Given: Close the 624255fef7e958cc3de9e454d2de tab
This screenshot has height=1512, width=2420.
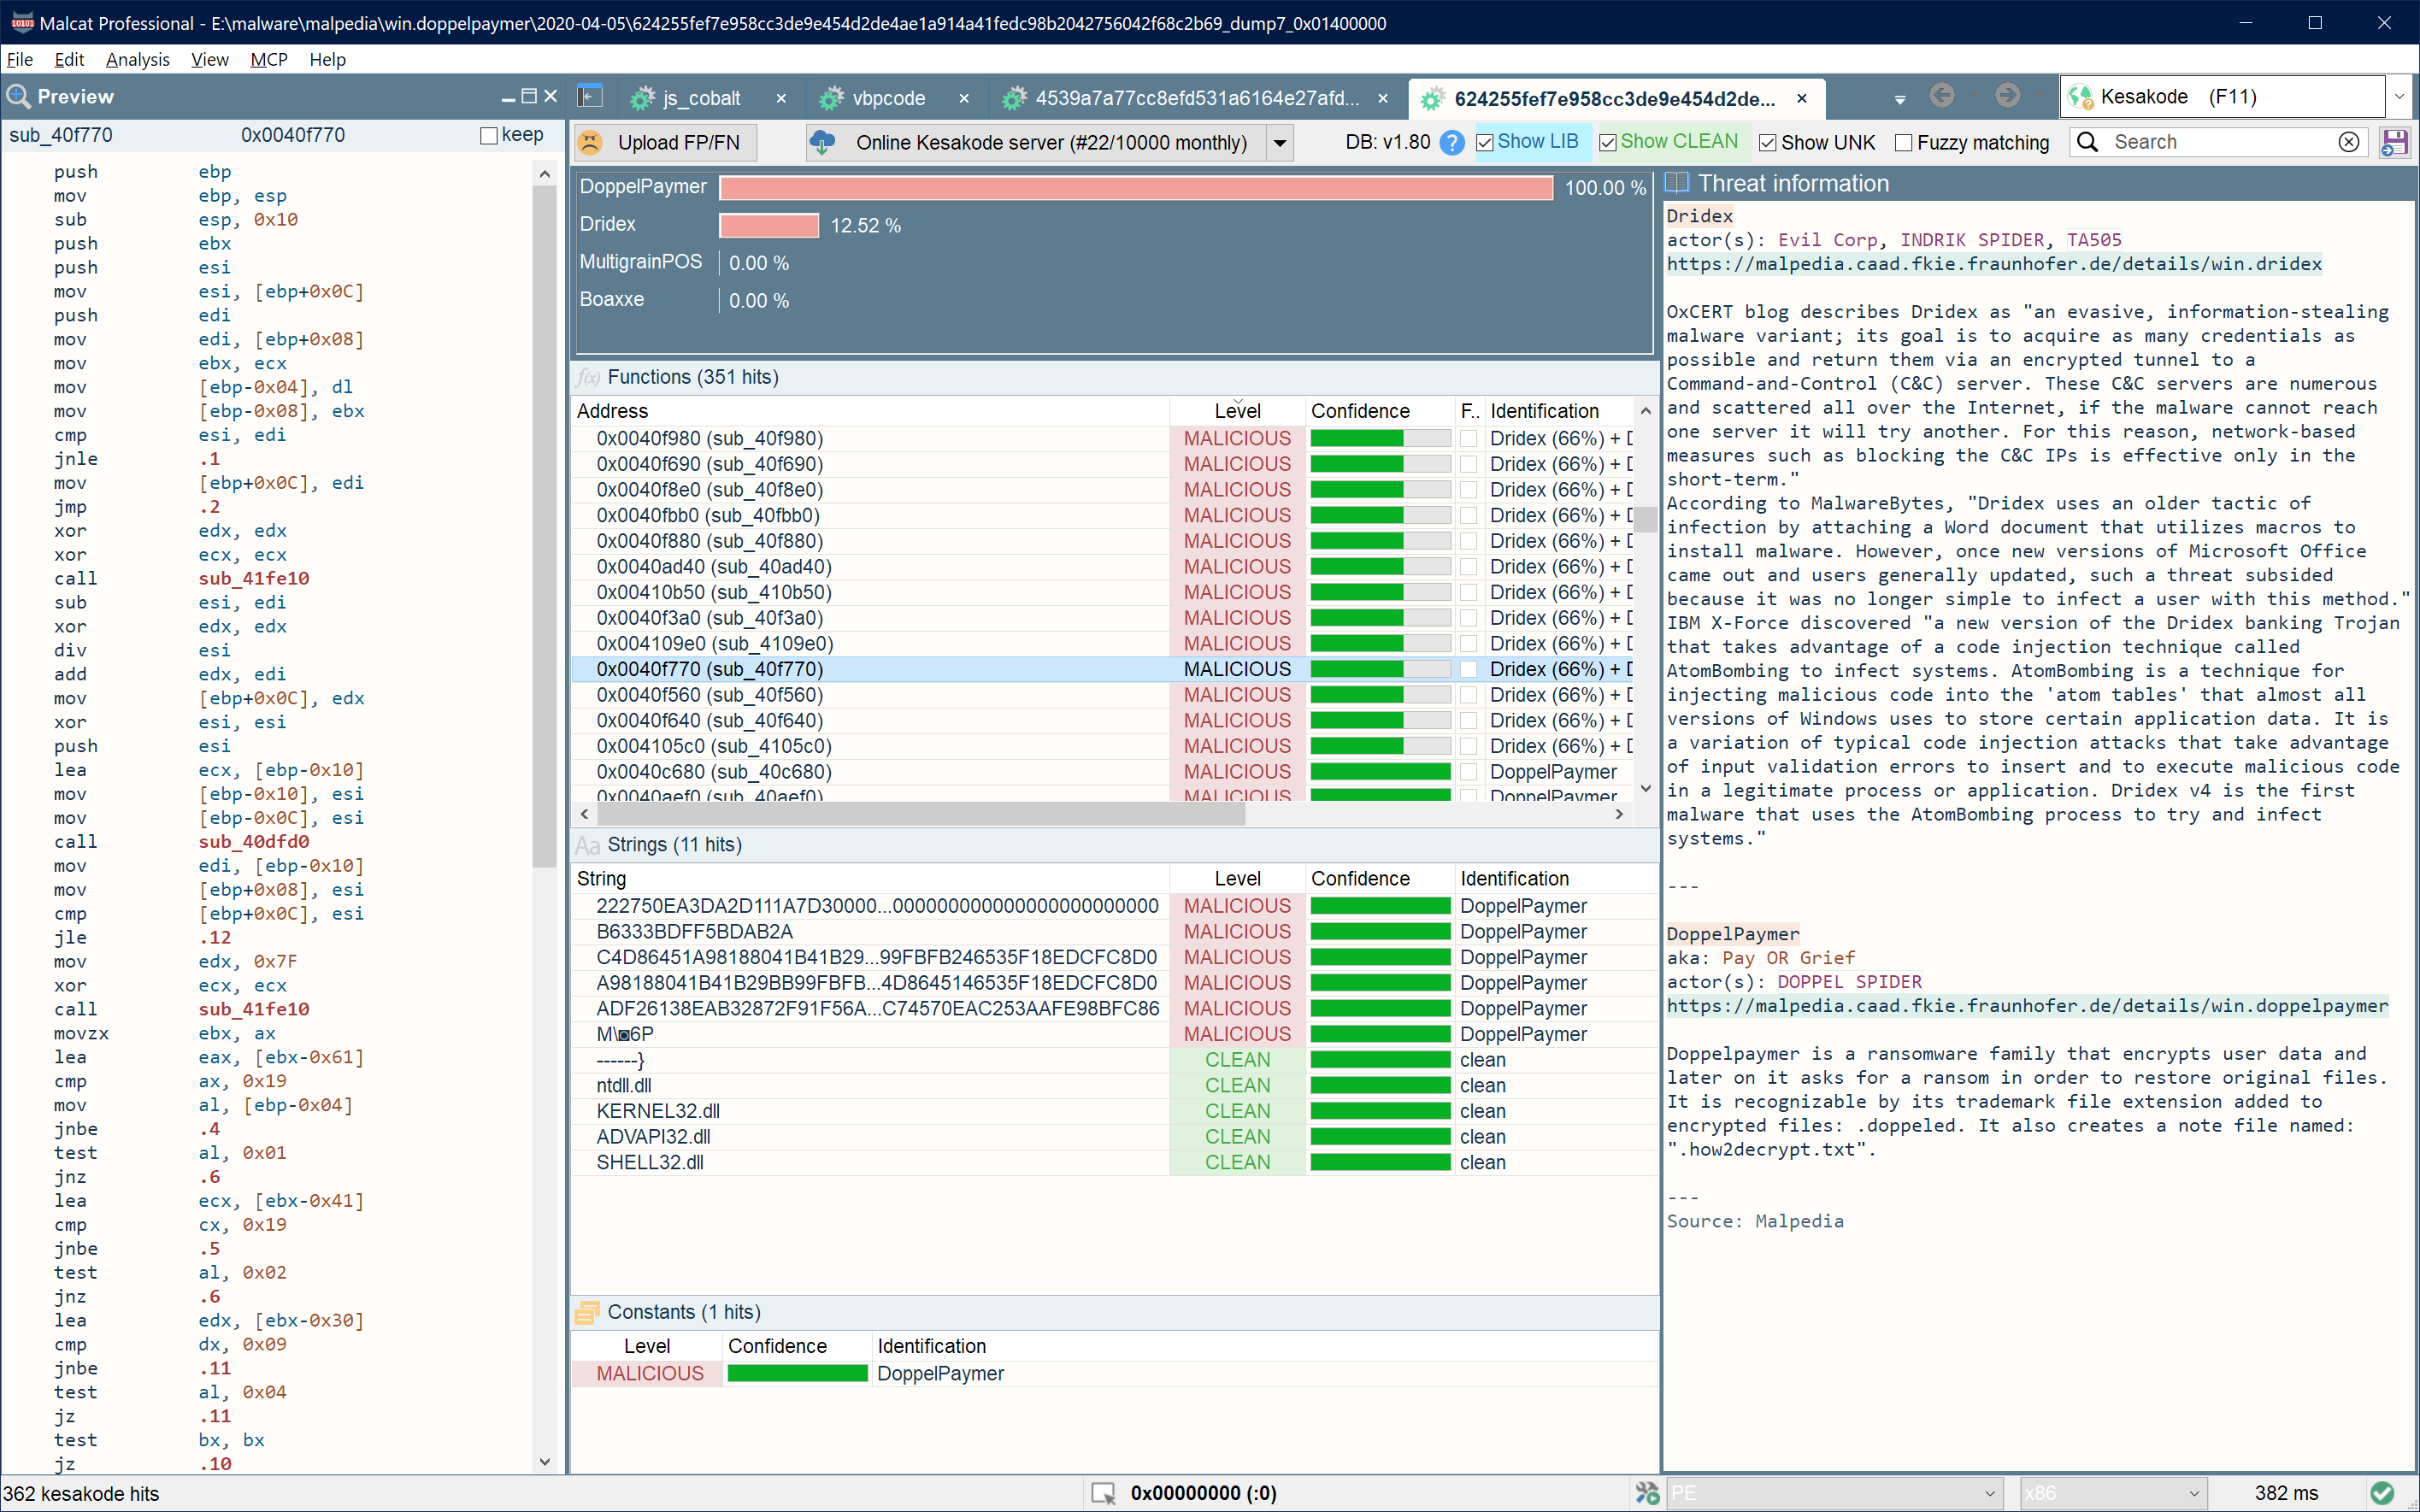Looking at the screenshot, I should (x=1802, y=98).
